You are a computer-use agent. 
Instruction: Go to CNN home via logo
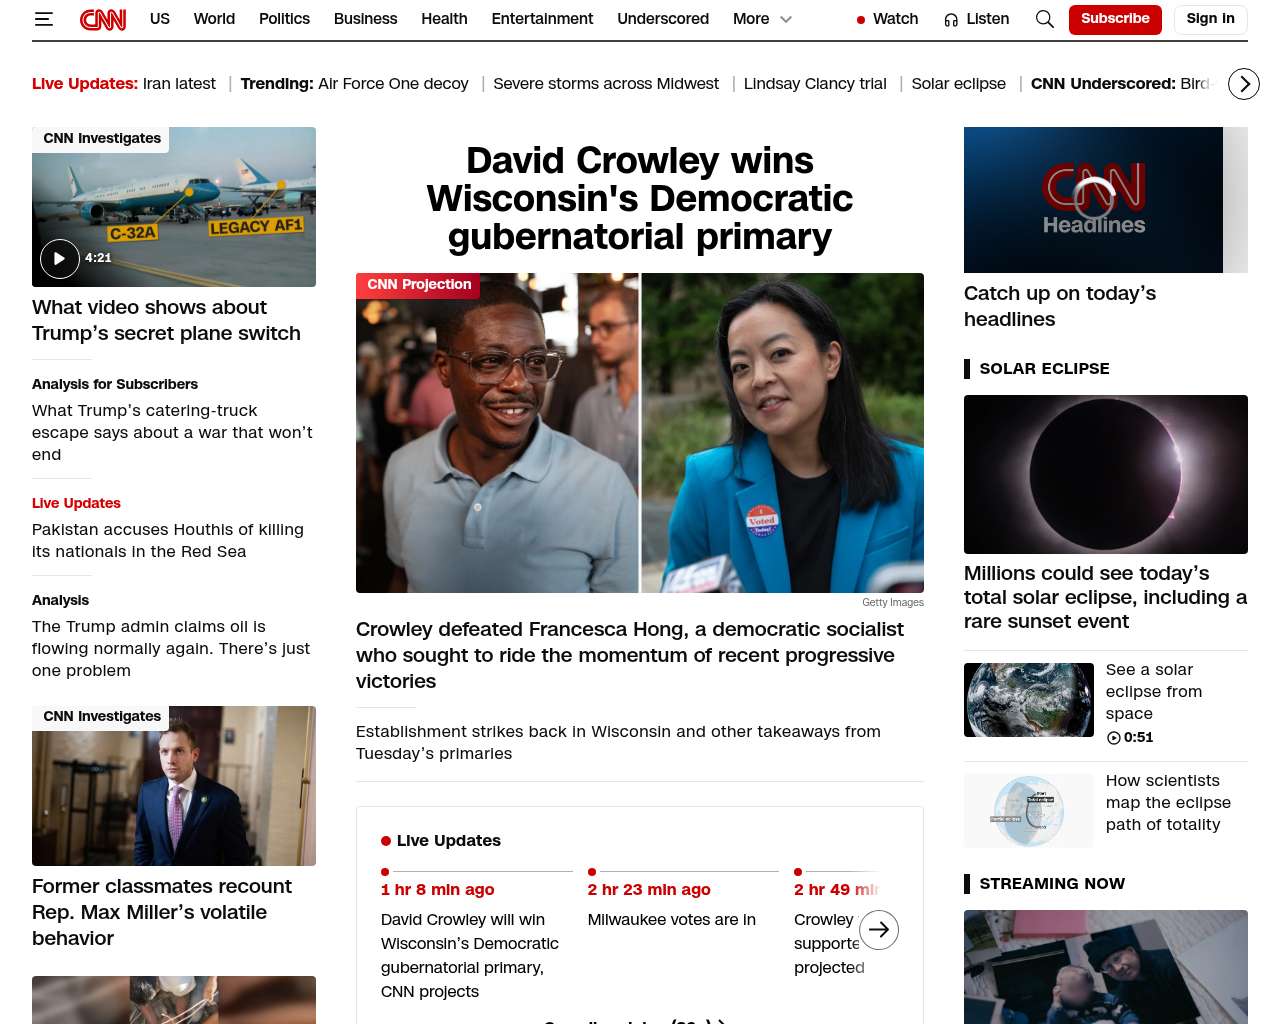(103, 19)
